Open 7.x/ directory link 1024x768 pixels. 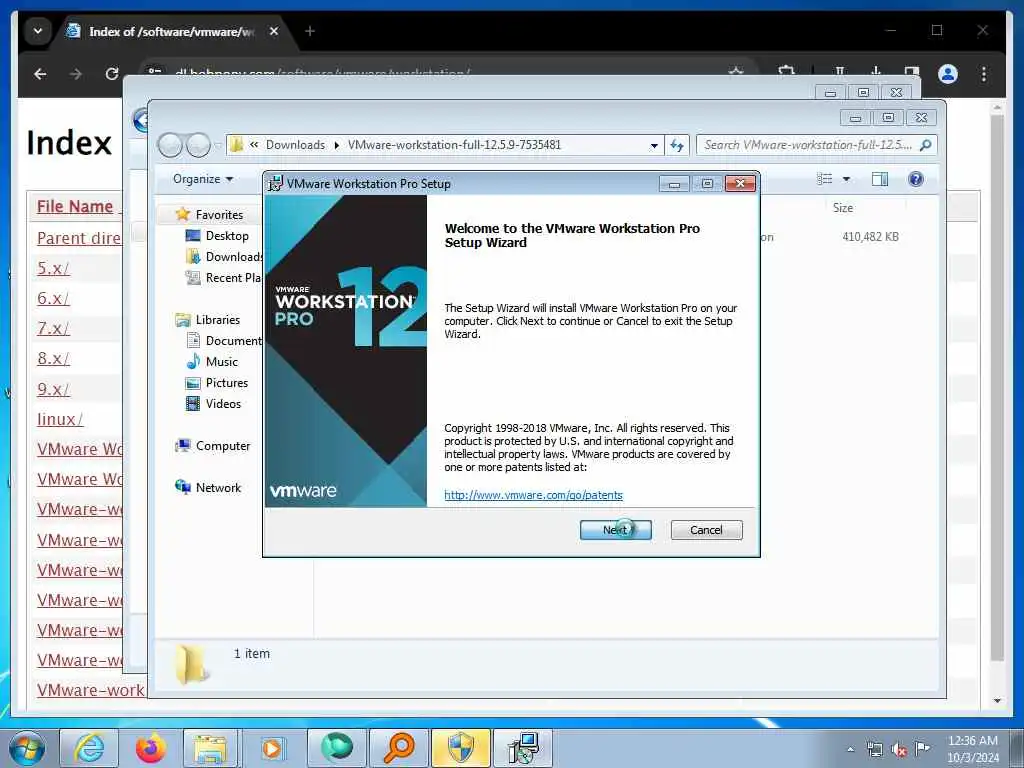pos(53,328)
